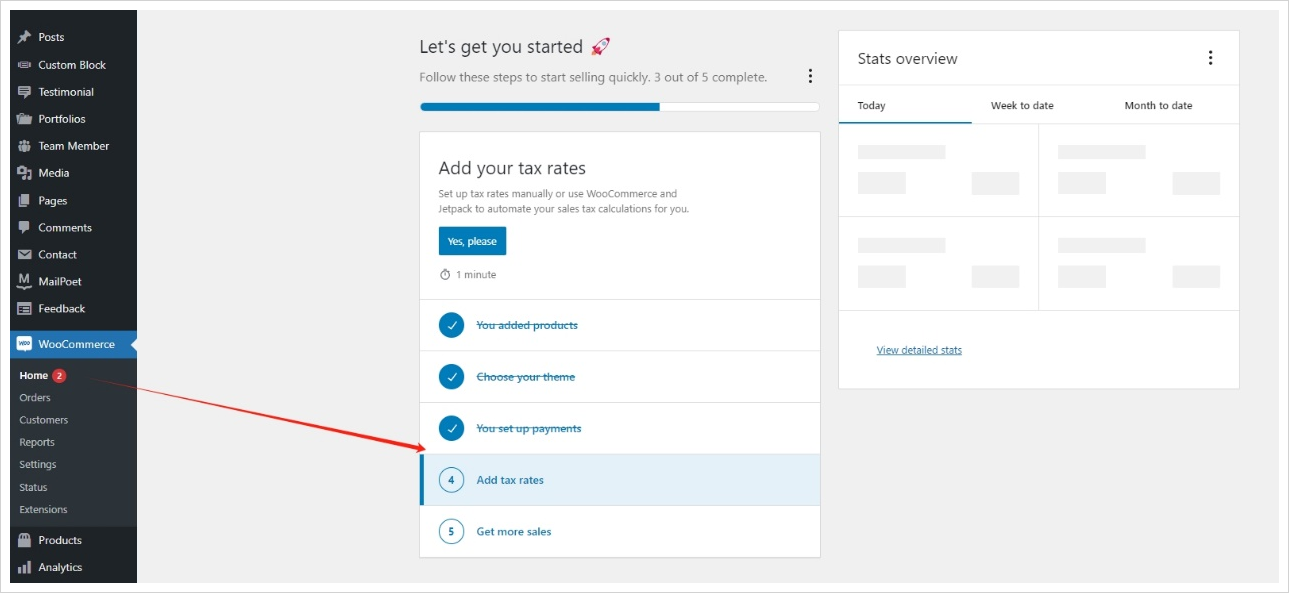This screenshot has width=1289, height=593.
Task: Open the Reports submenu item
Action: (37, 442)
